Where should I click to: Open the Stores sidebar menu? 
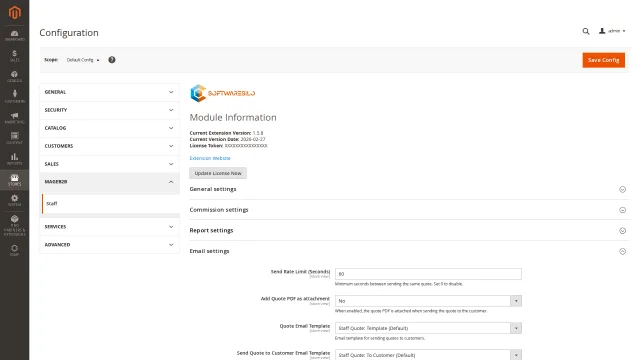point(15,180)
